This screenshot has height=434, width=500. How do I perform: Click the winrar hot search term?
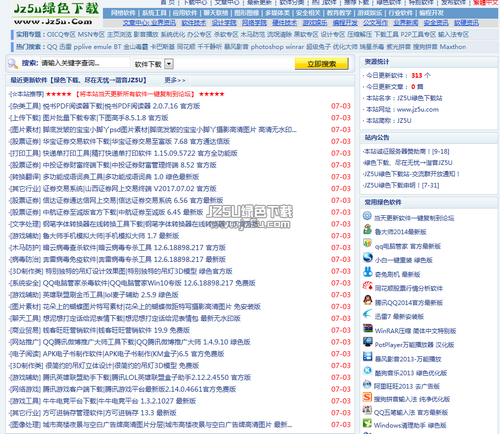[x=295, y=47]
